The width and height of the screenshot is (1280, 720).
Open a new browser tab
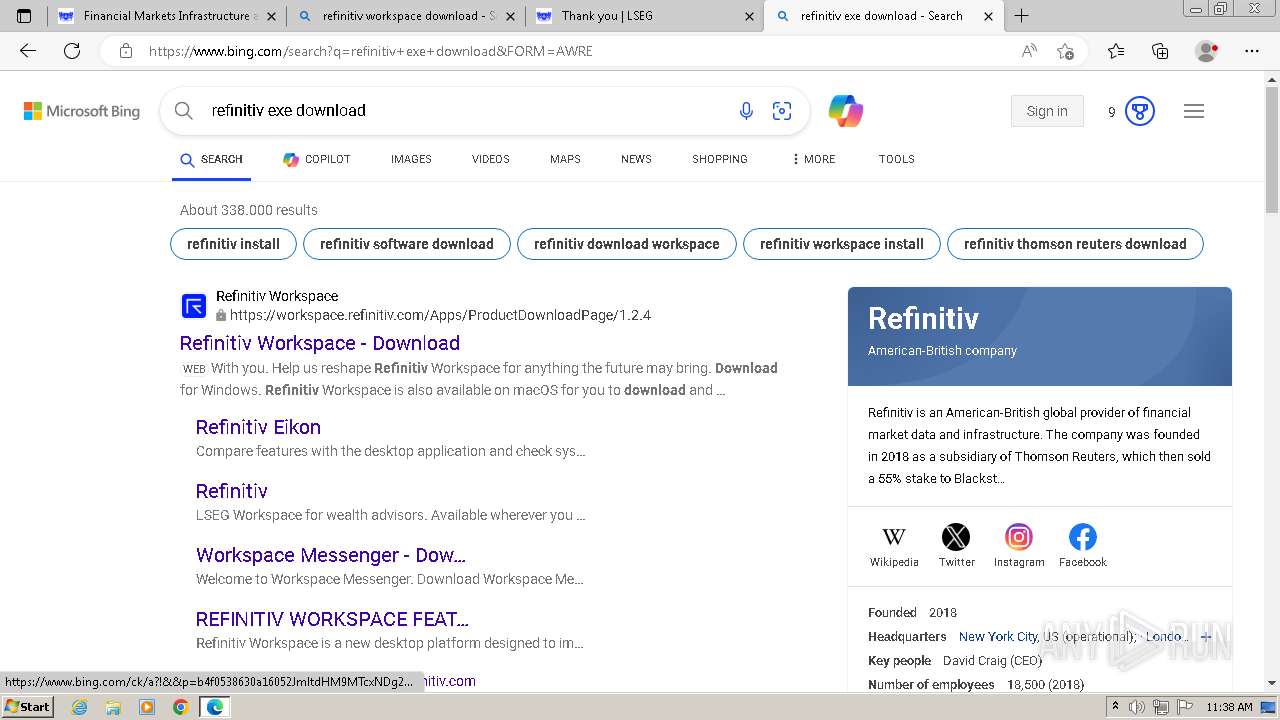coord(1021,16)
